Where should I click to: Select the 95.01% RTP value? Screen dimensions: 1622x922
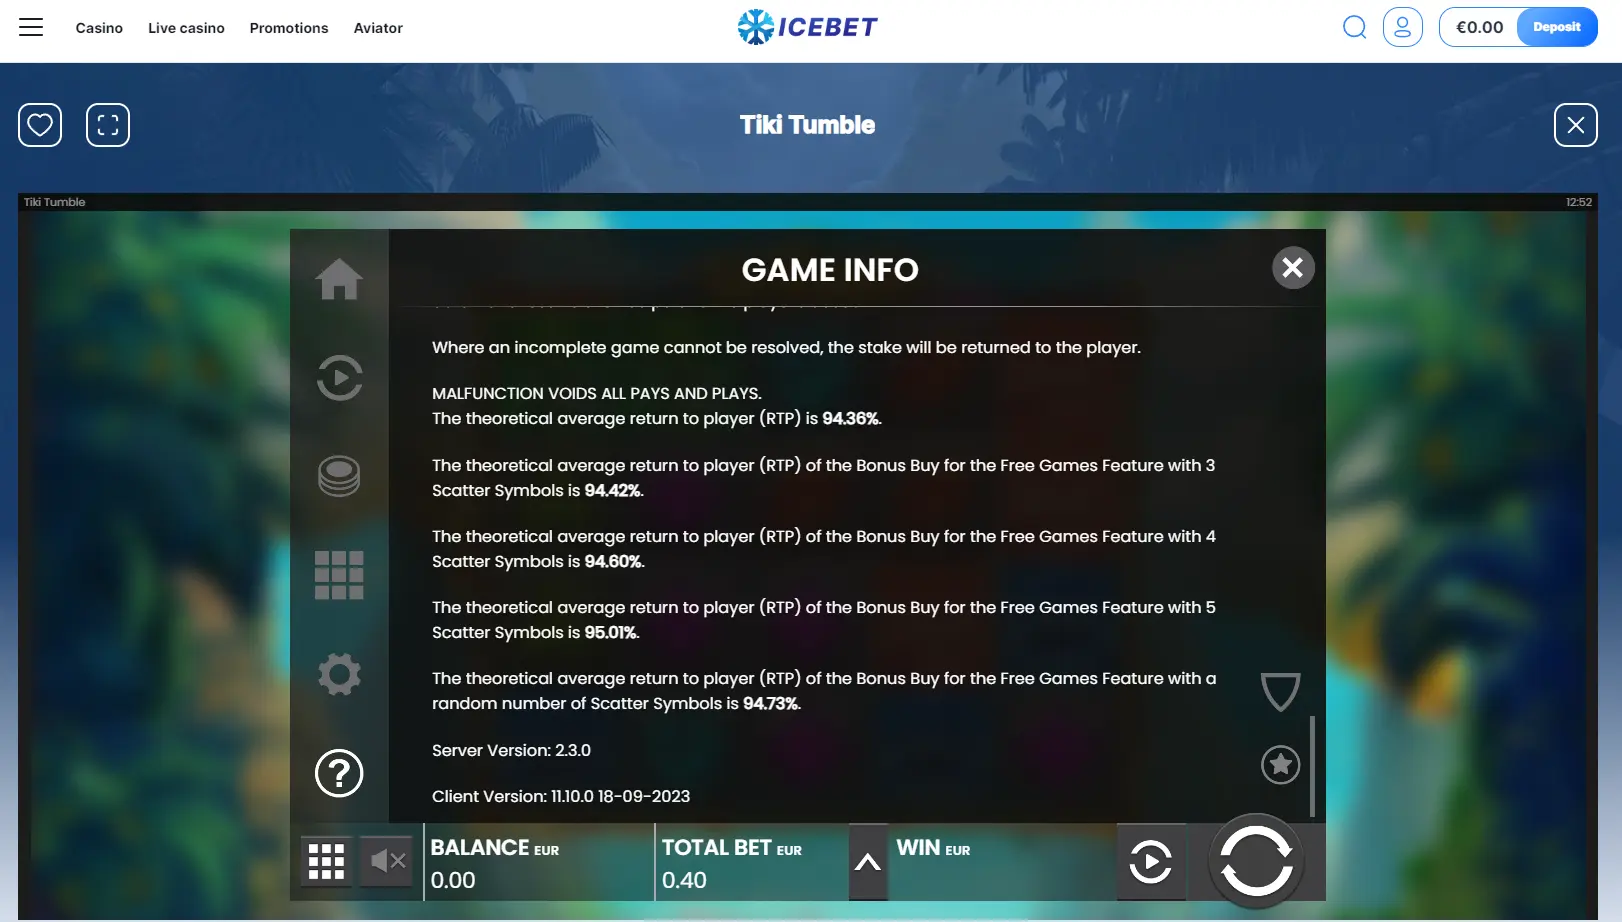coord(612,633)
